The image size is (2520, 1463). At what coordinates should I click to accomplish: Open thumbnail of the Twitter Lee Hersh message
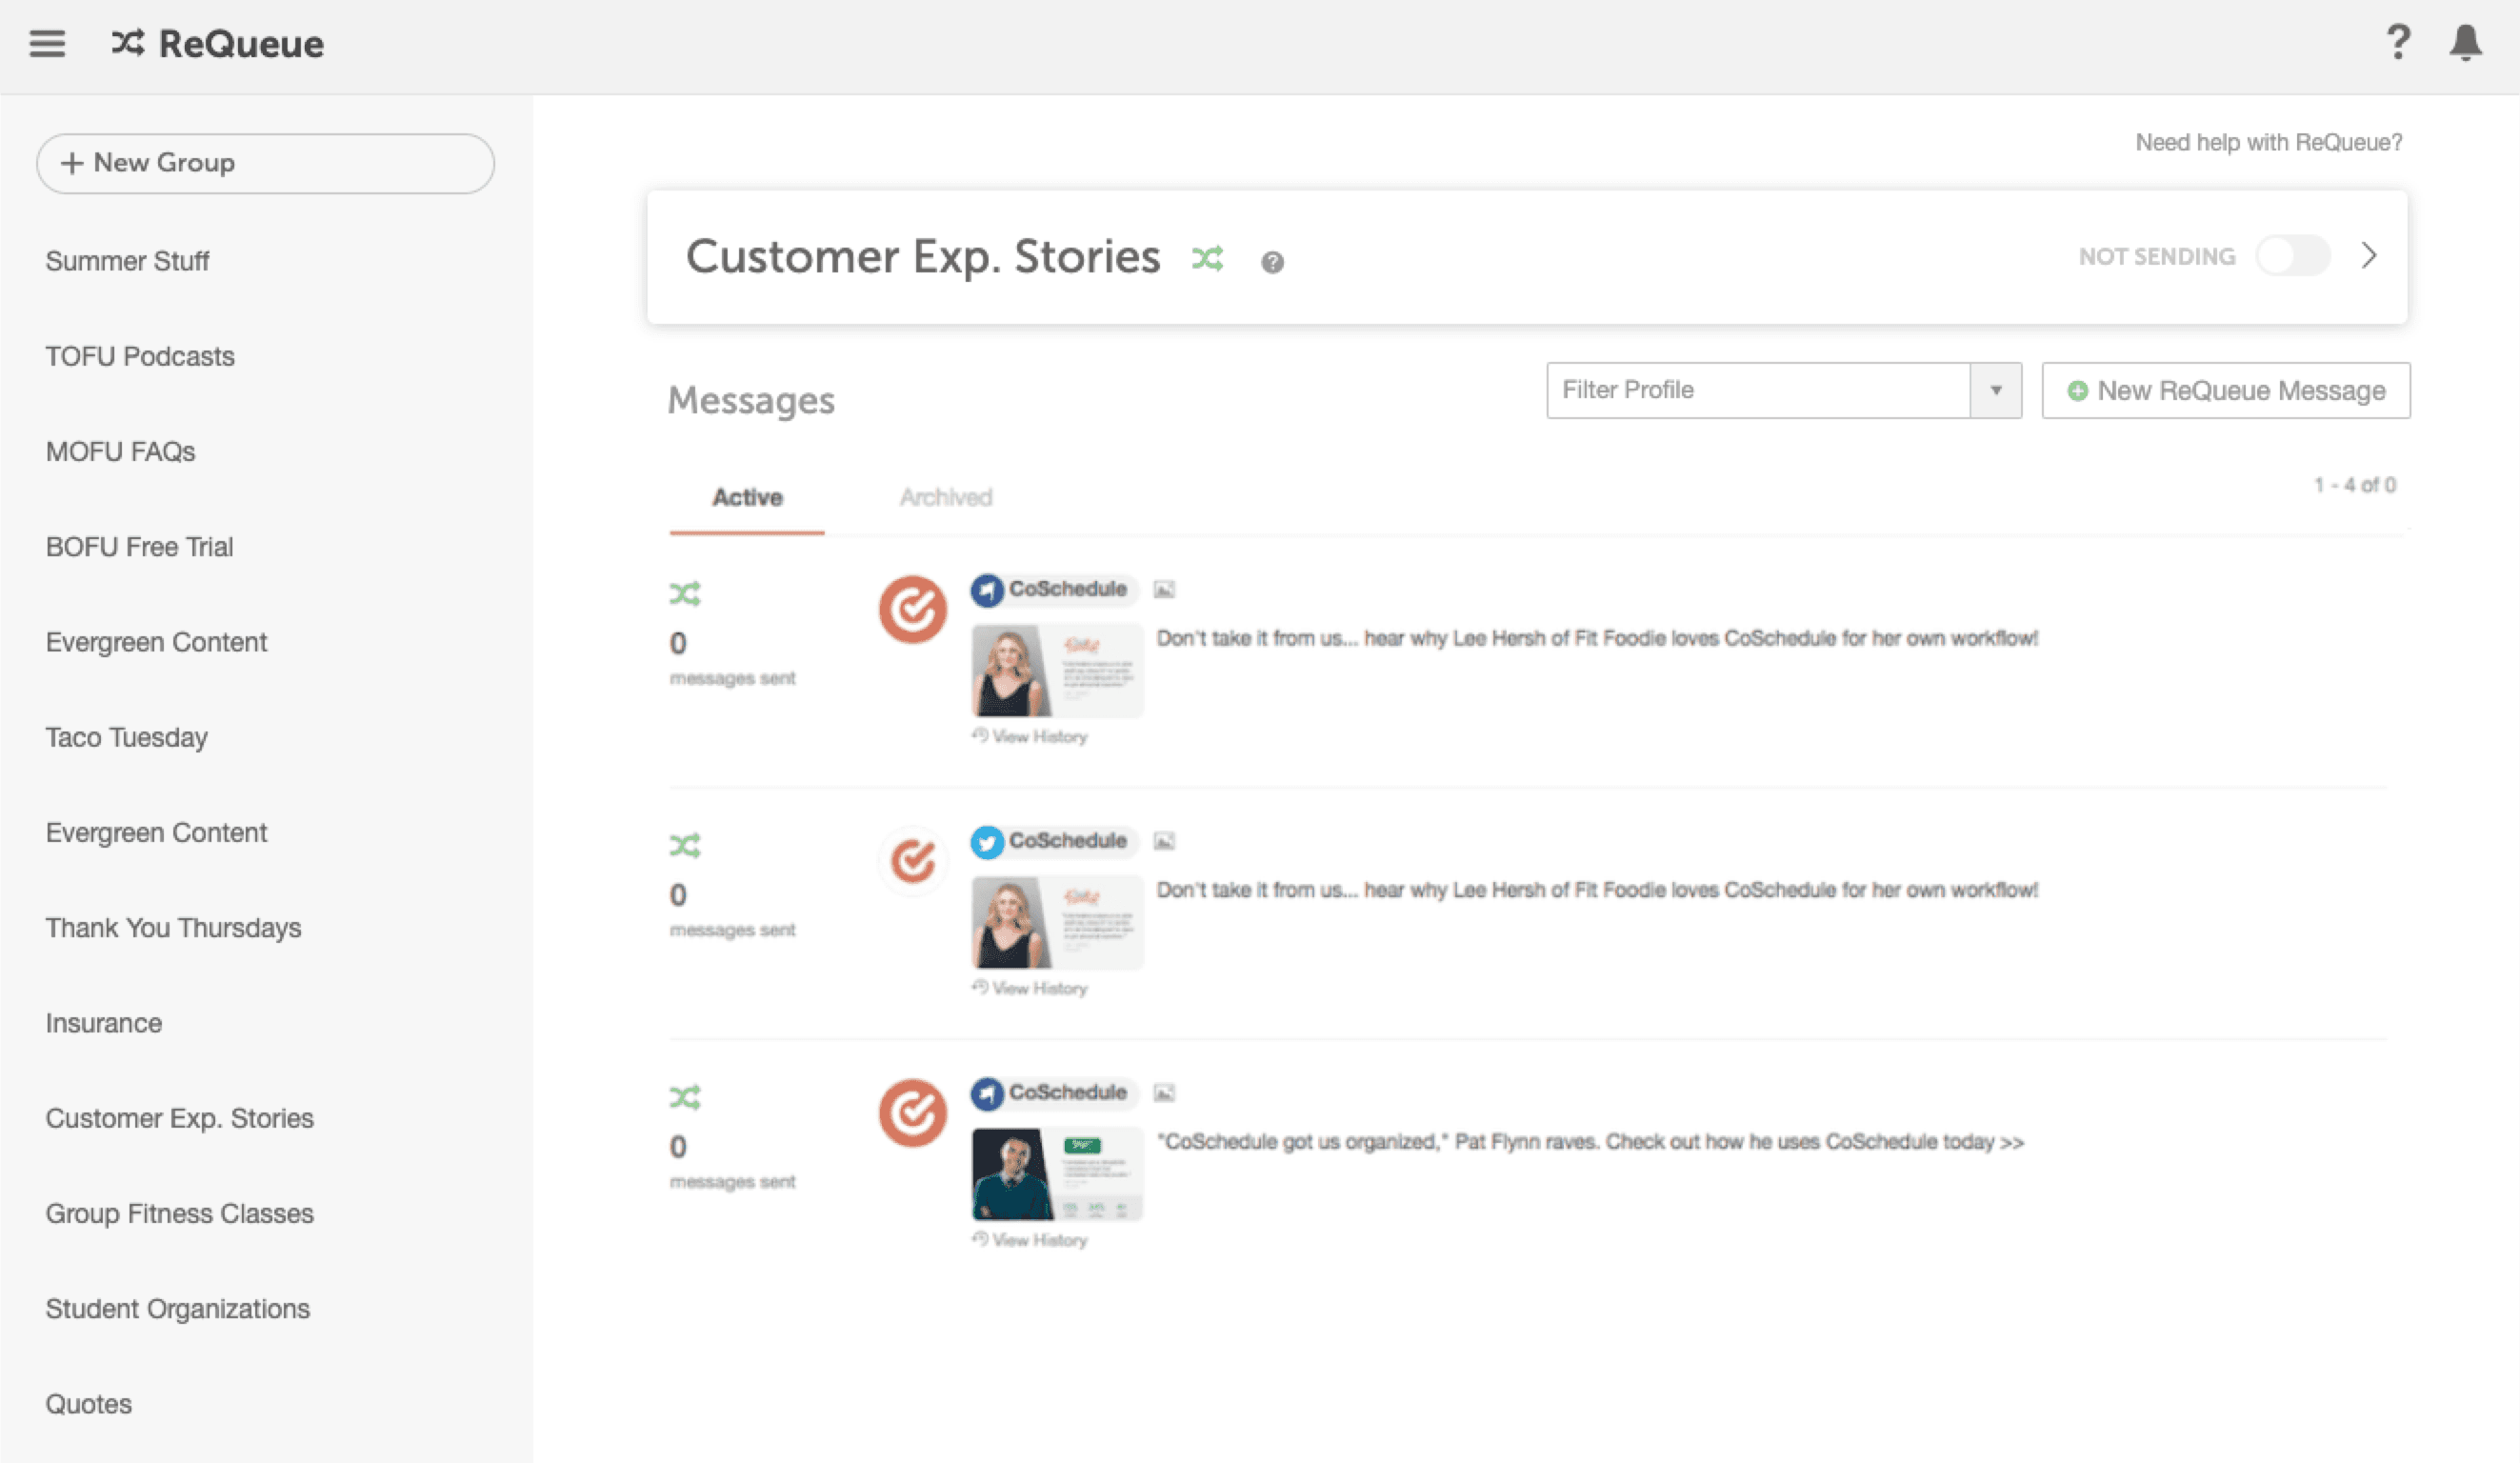pyautogui.click(x=1057, y=922)
